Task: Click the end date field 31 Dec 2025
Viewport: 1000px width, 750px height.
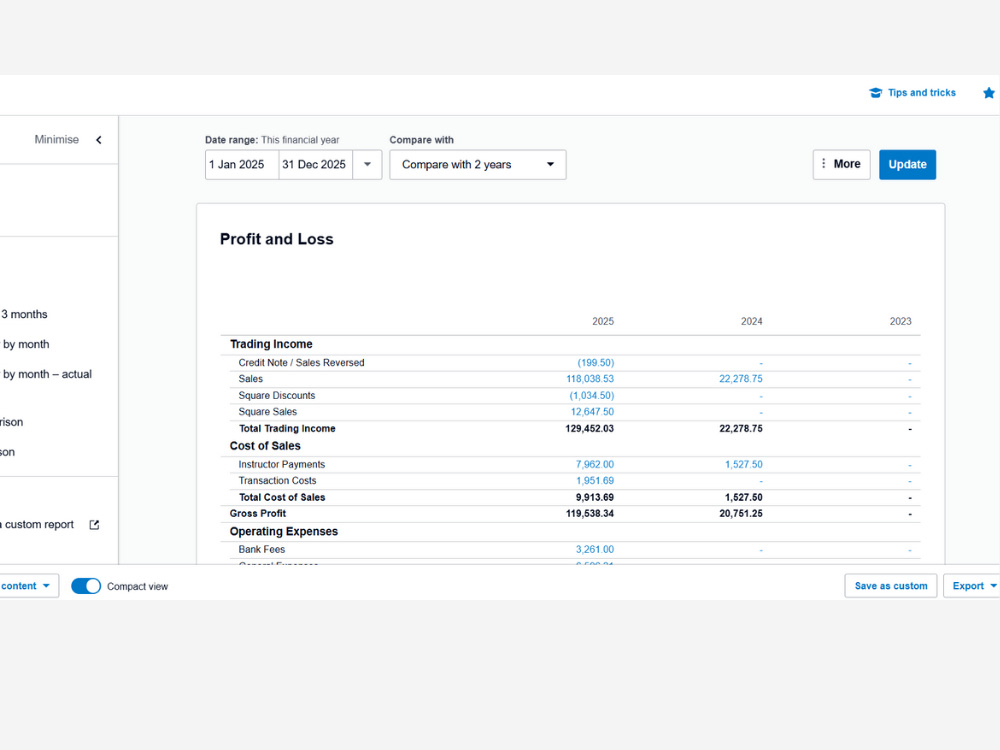Action: click(316, 165)
